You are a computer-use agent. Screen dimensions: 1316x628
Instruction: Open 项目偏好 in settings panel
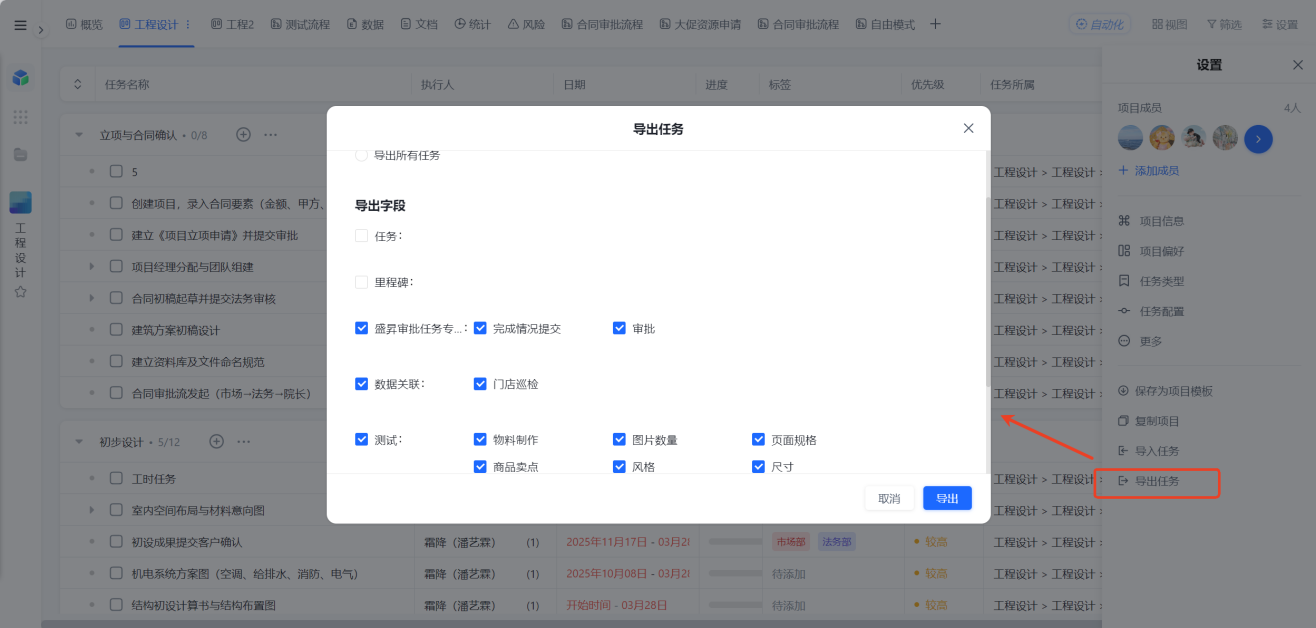1151,251
